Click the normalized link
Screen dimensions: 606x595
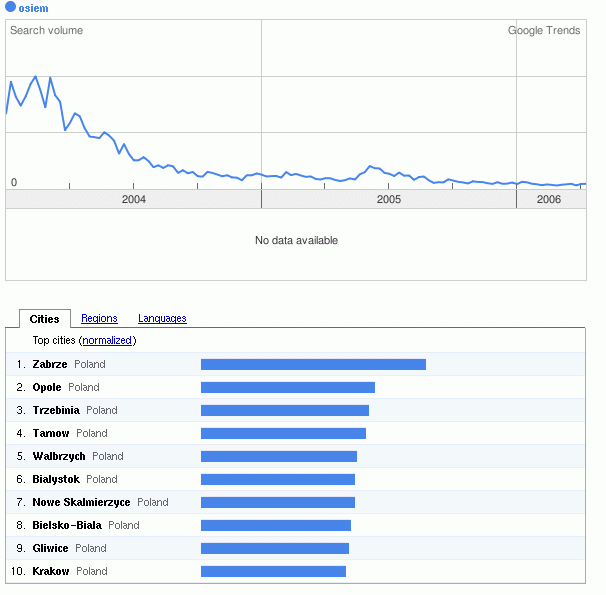tap(107, 341)
